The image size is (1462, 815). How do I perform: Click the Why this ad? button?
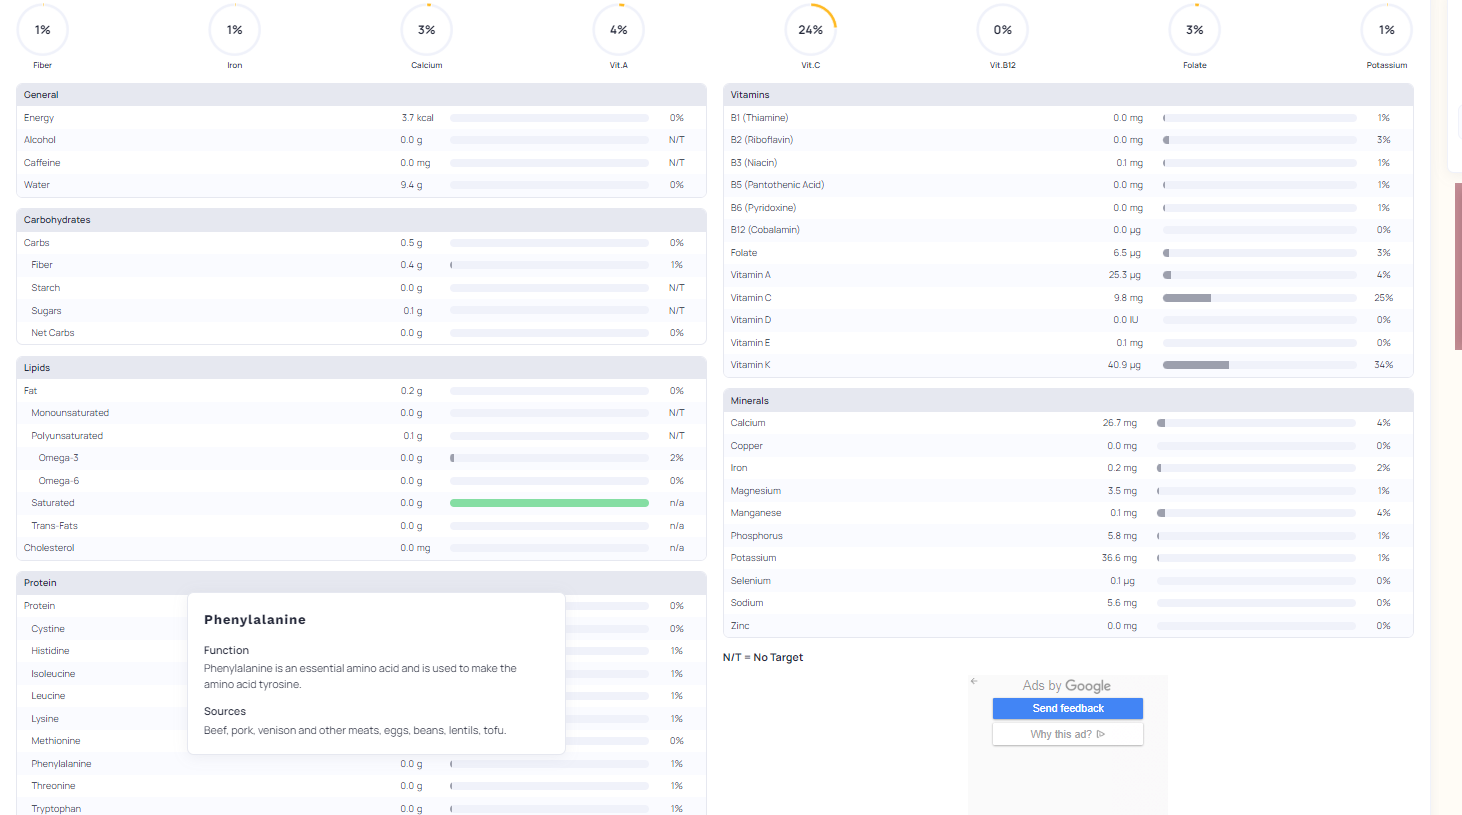[x=1067, y=734]
